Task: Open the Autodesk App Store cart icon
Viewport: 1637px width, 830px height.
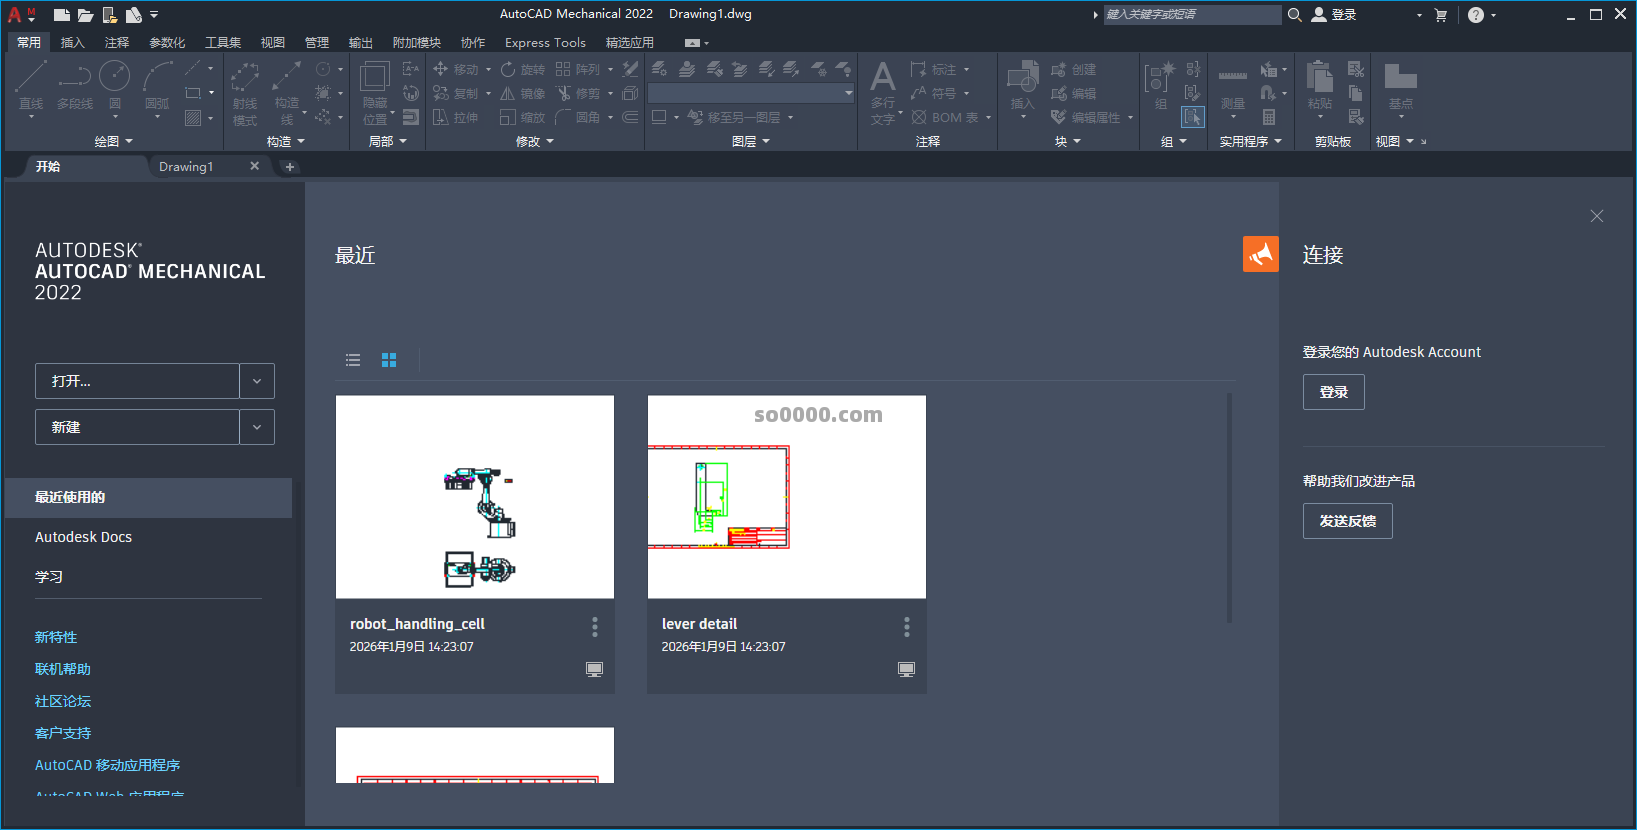Action: tap(1440, 15)
